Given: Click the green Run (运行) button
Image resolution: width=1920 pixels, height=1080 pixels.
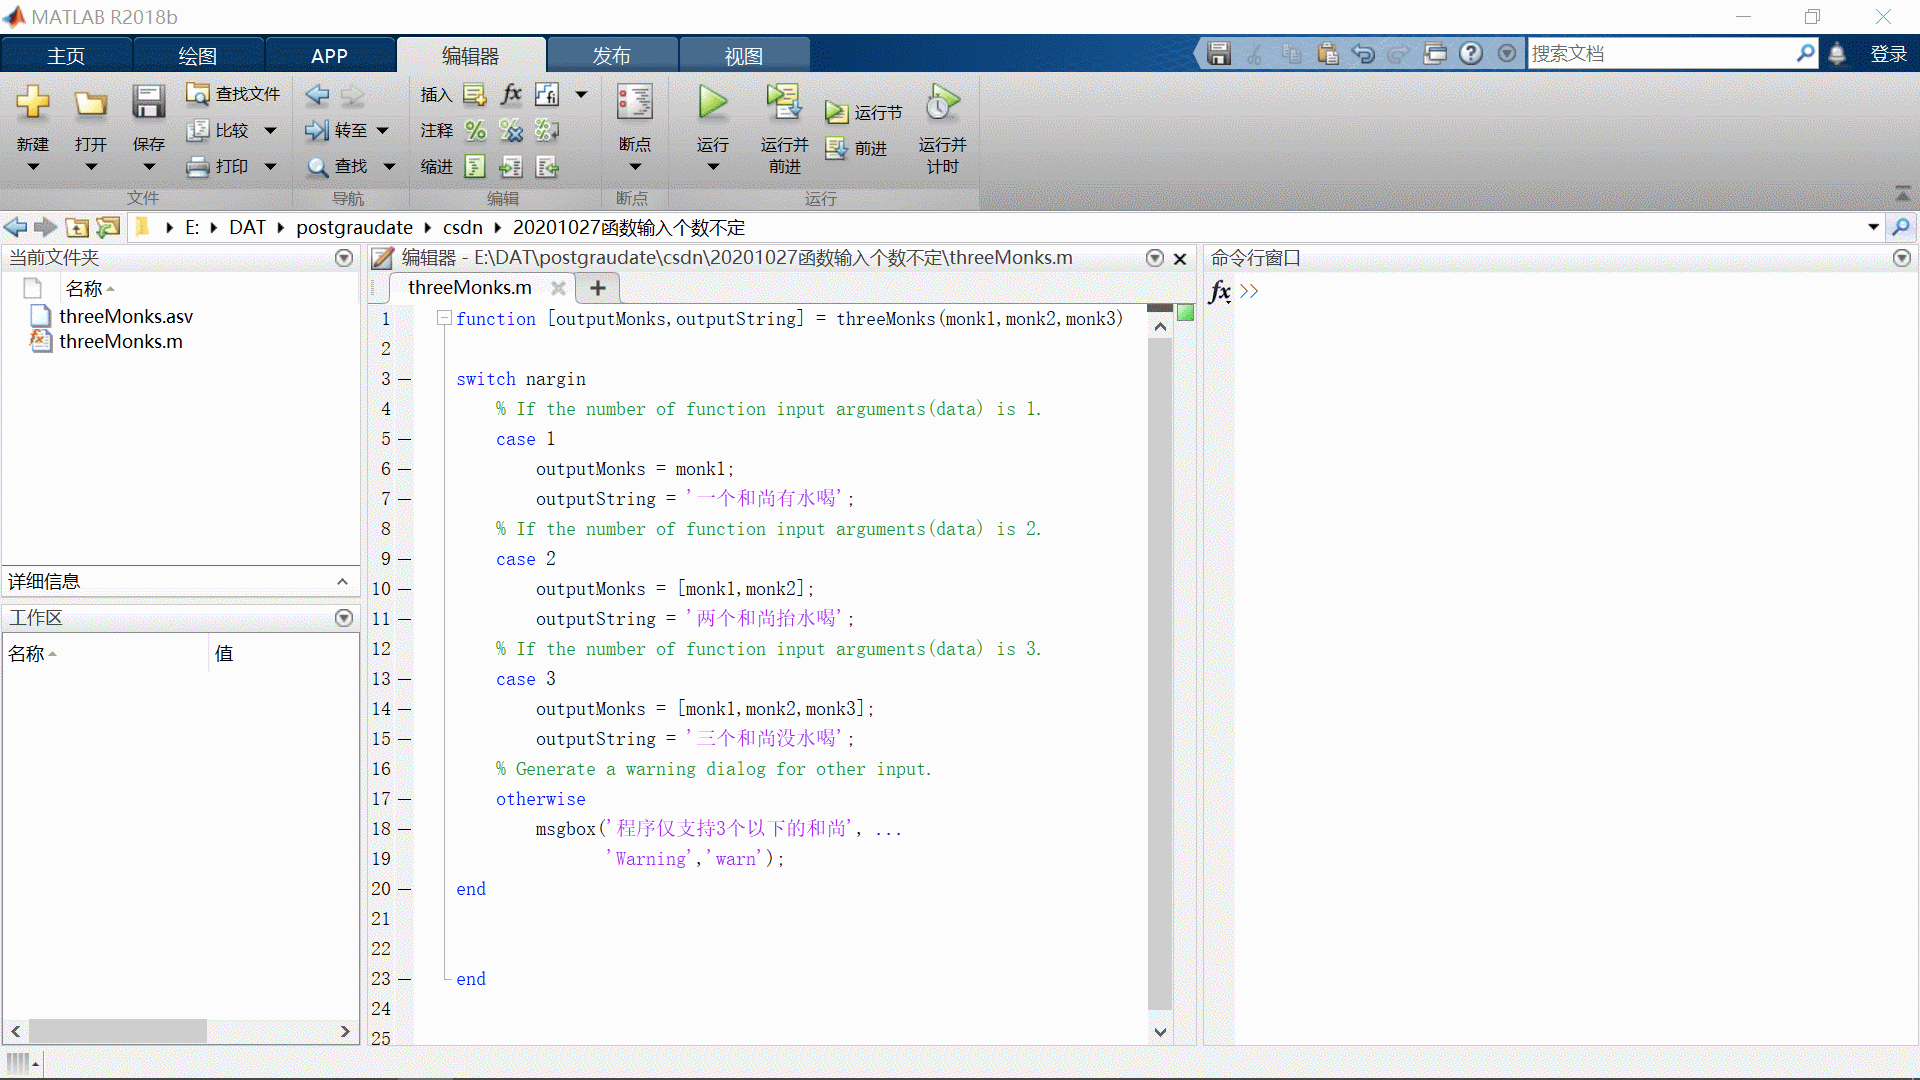Looking at the screenshot, I should click(x=713, y=102).
